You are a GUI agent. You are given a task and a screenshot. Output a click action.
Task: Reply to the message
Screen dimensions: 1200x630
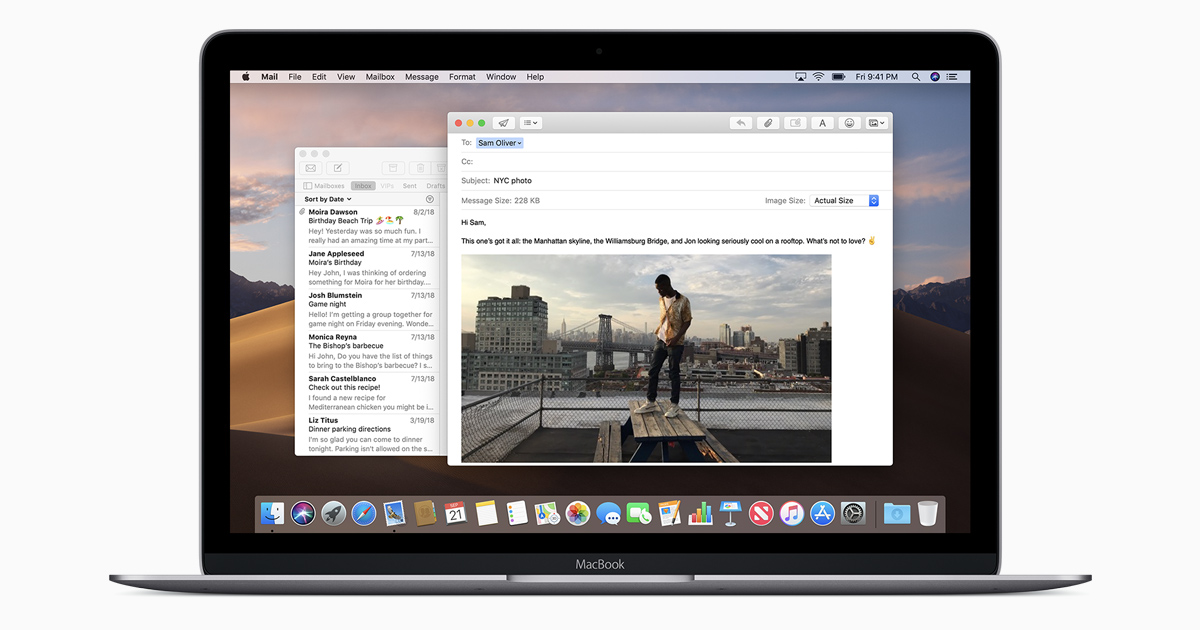click(740, 123)
